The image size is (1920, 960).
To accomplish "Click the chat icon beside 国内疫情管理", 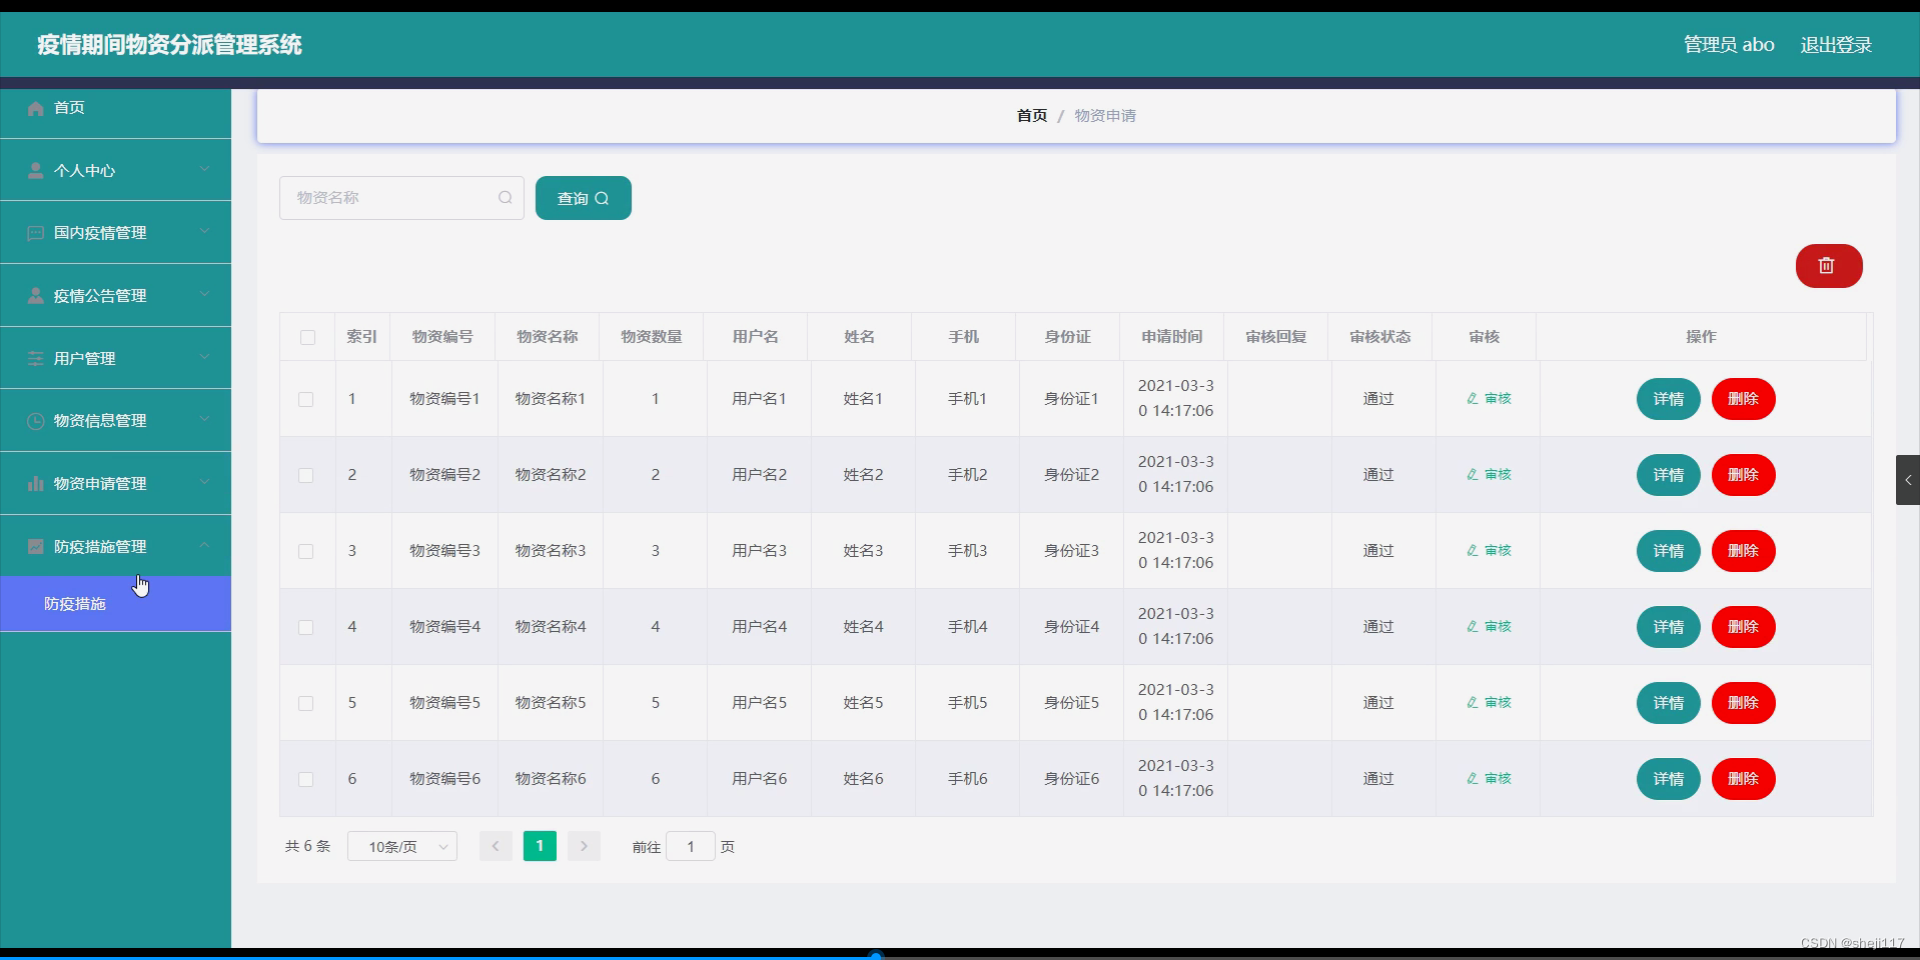I will click(35, 233).
